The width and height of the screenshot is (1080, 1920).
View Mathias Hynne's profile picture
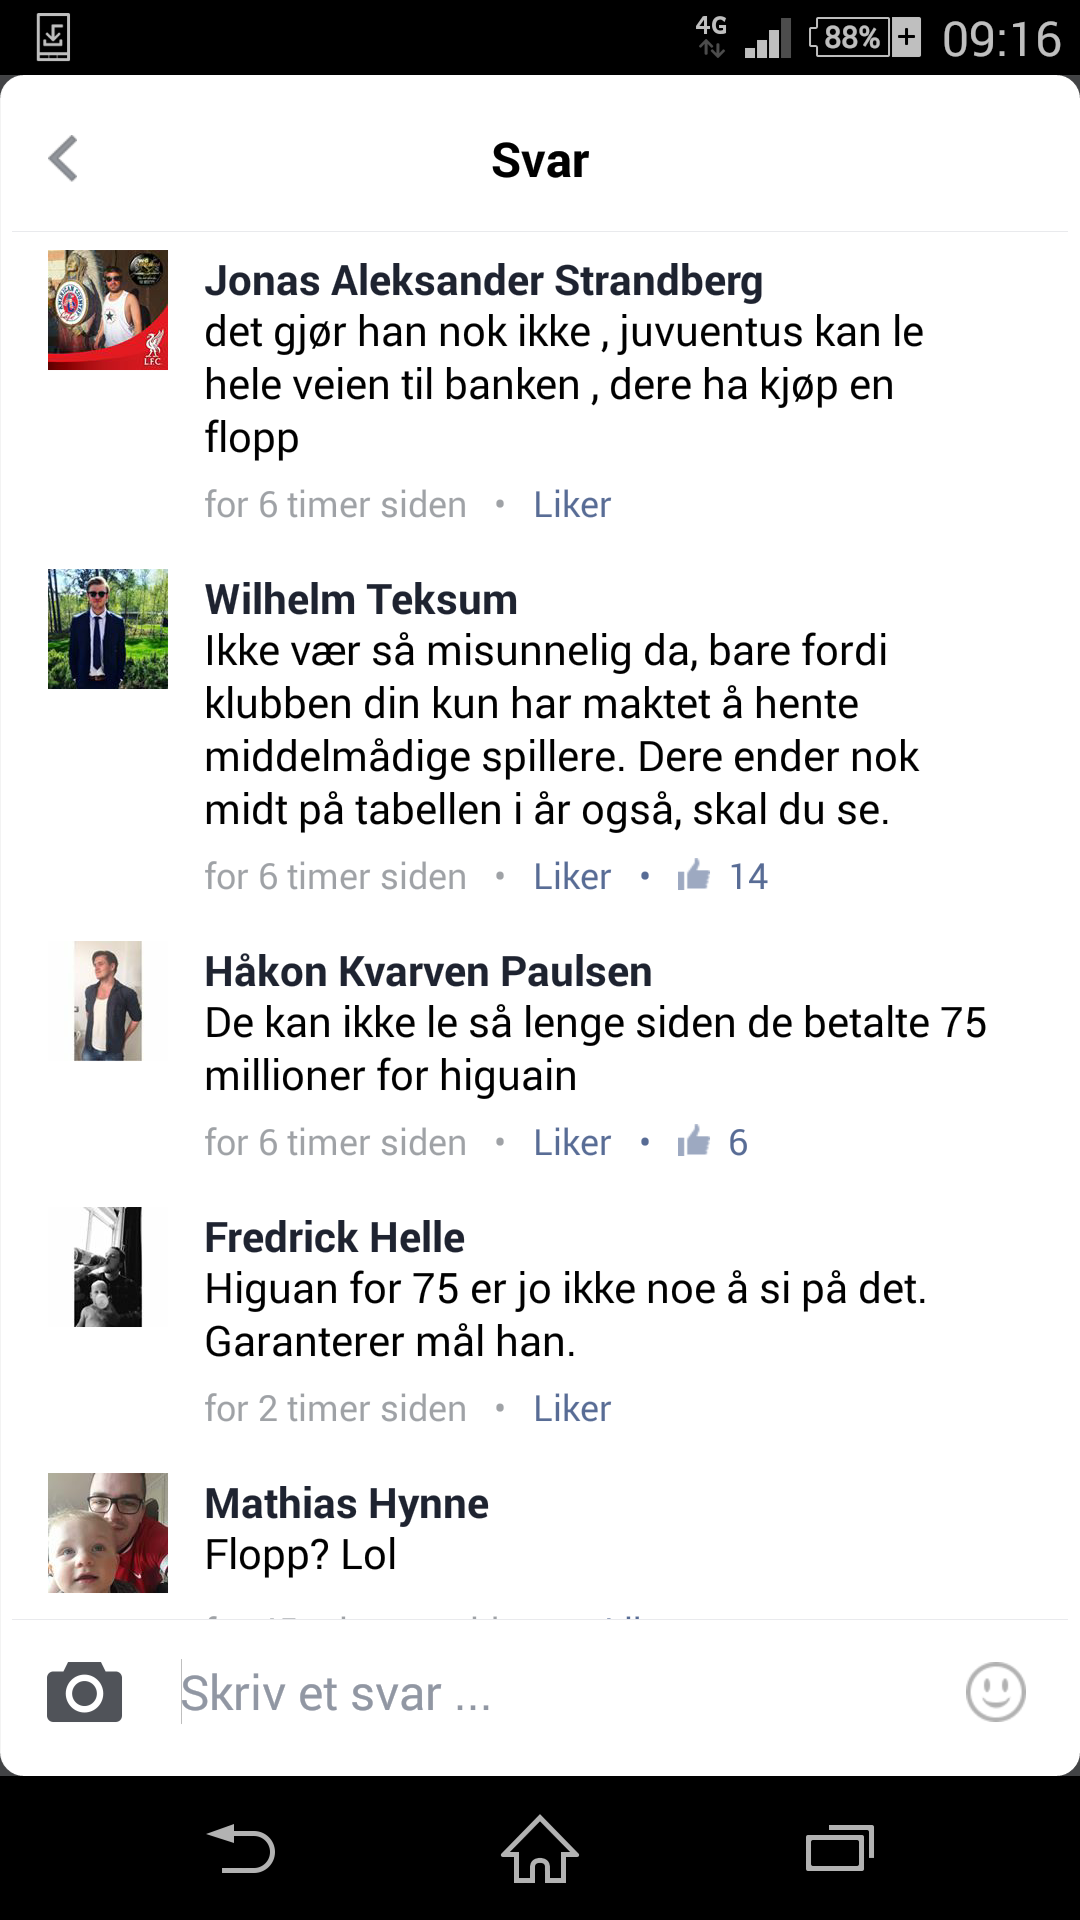108,1533
